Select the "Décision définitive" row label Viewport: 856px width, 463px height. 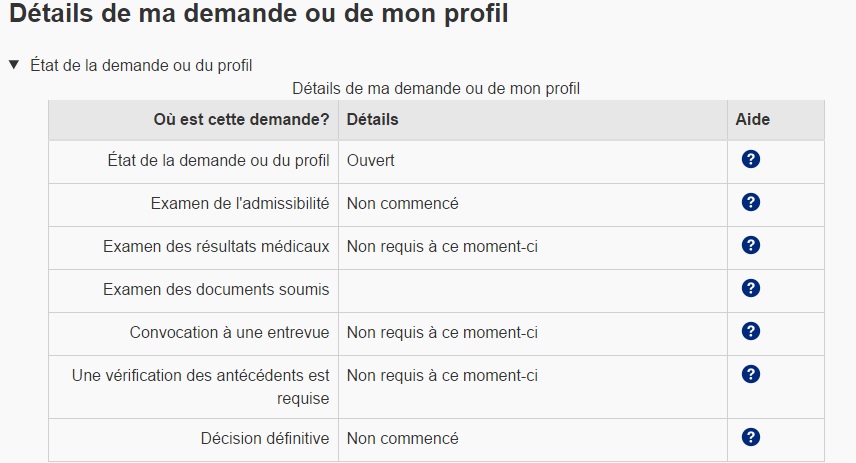click(x=264, y=438)
